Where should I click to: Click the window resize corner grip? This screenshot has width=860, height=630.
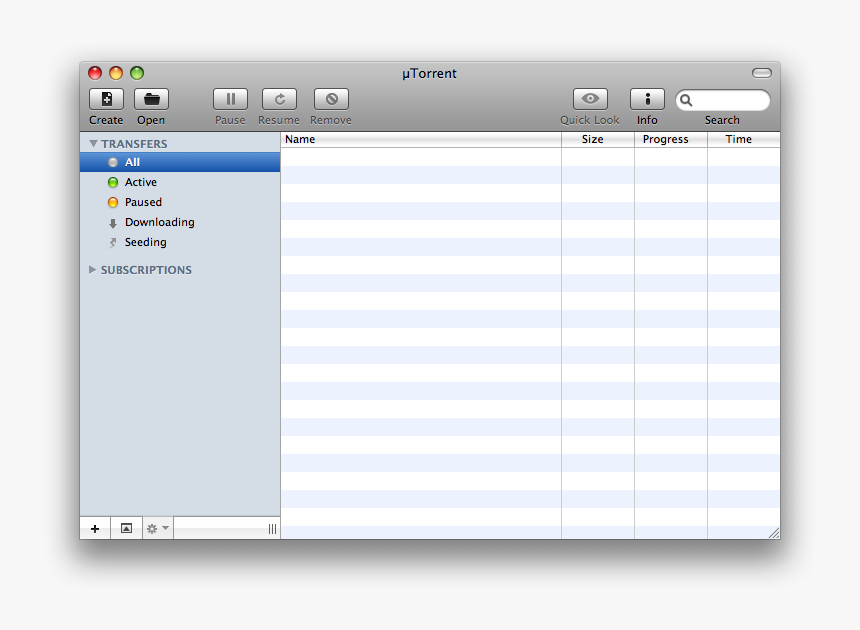[774, 533]
